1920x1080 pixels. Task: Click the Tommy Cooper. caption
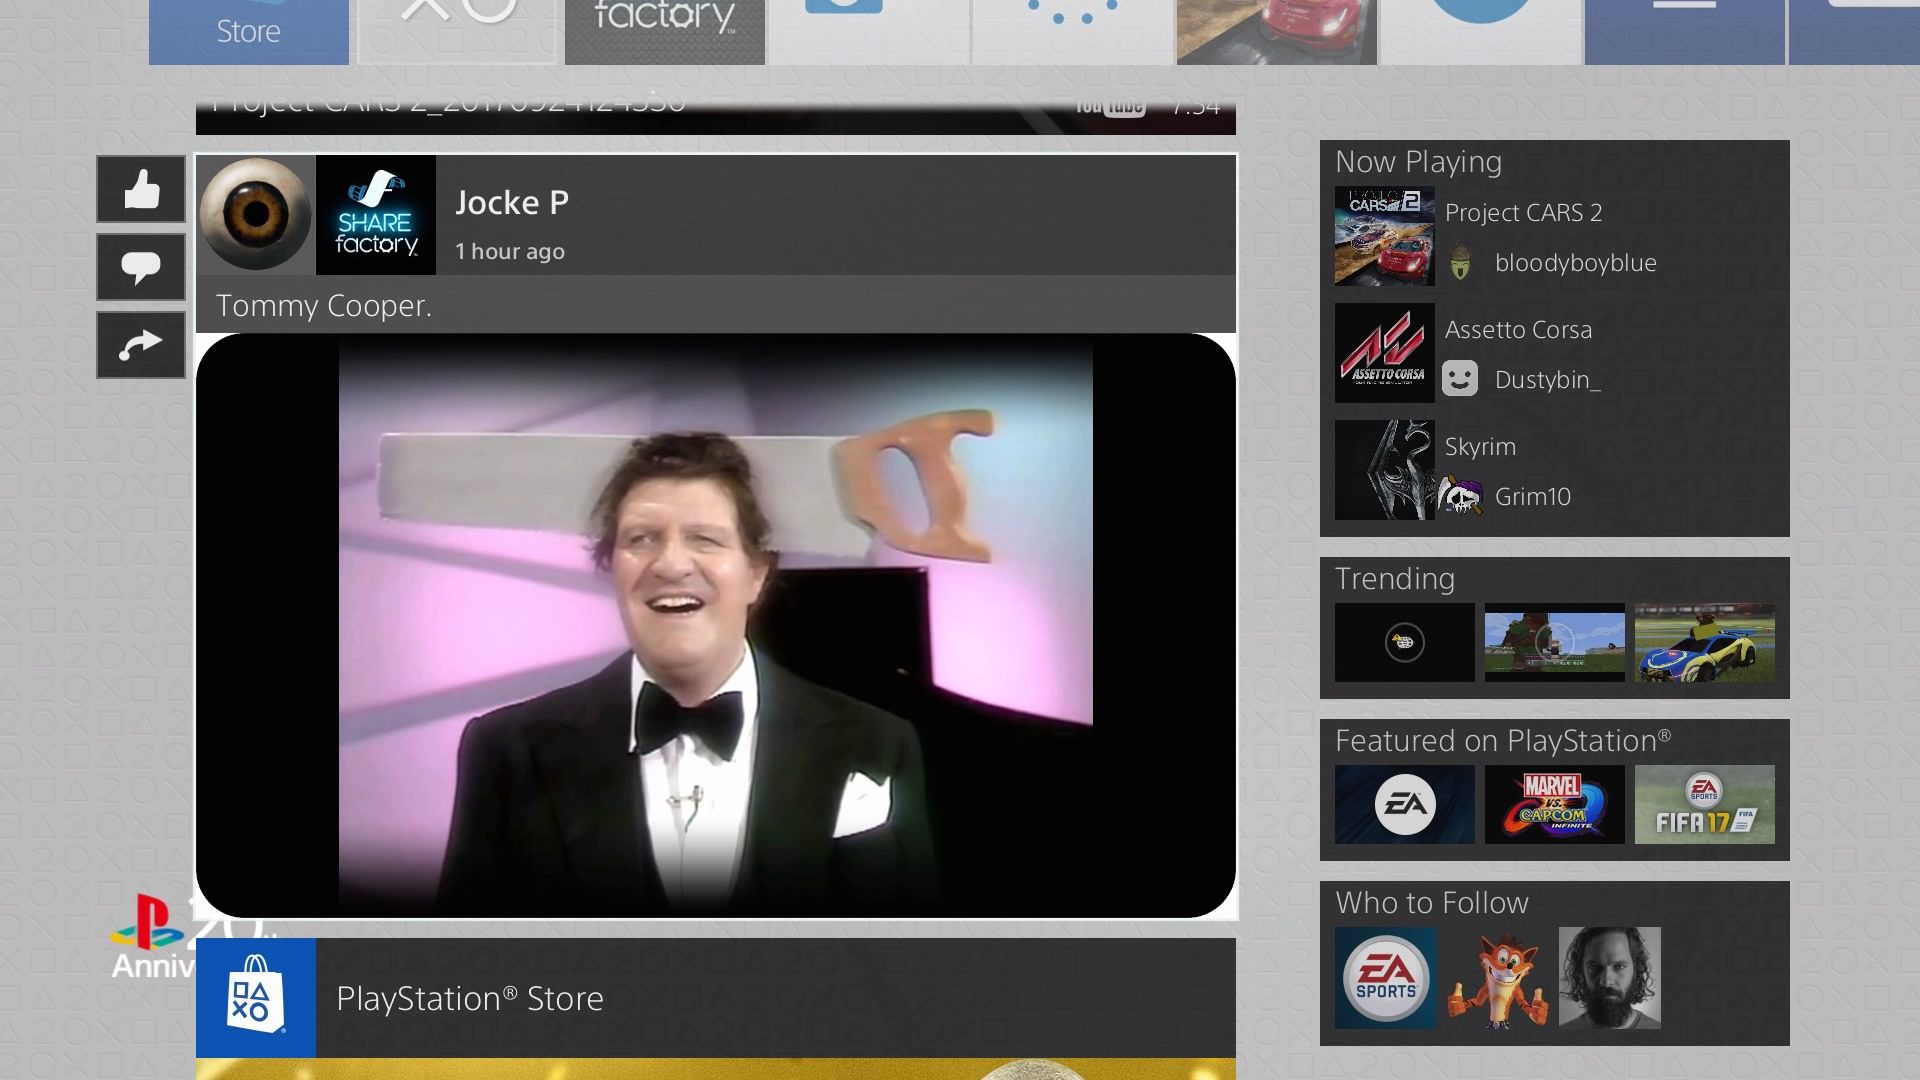[x=324, y=306]
